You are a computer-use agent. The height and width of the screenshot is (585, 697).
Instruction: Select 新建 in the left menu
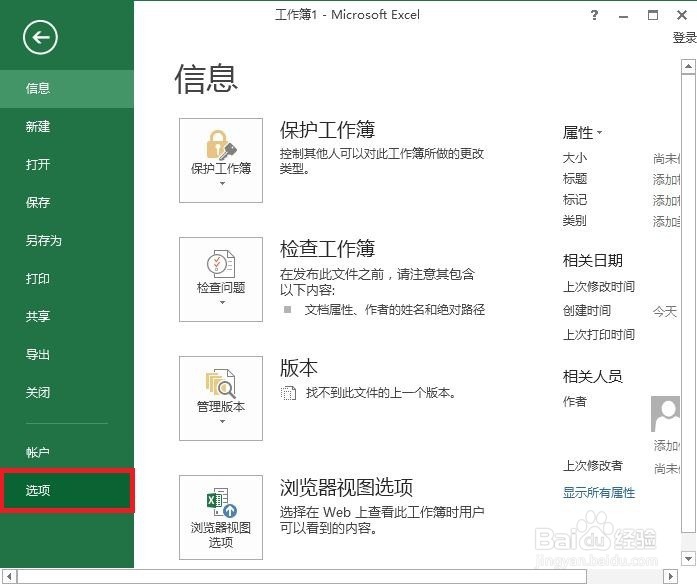coord(67,127)
